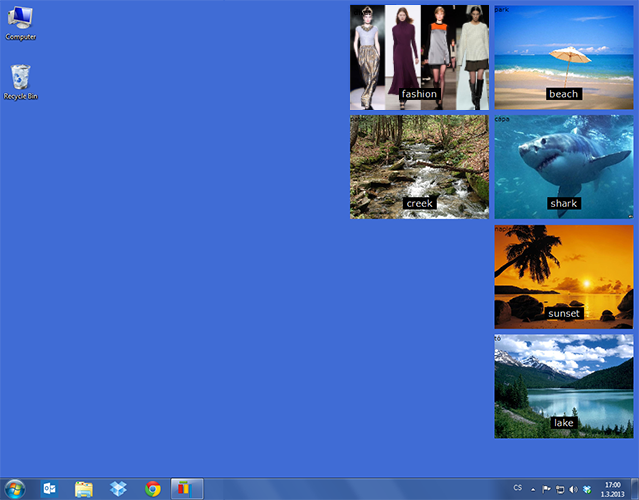Pick the sunset image tile

(563, 276)
